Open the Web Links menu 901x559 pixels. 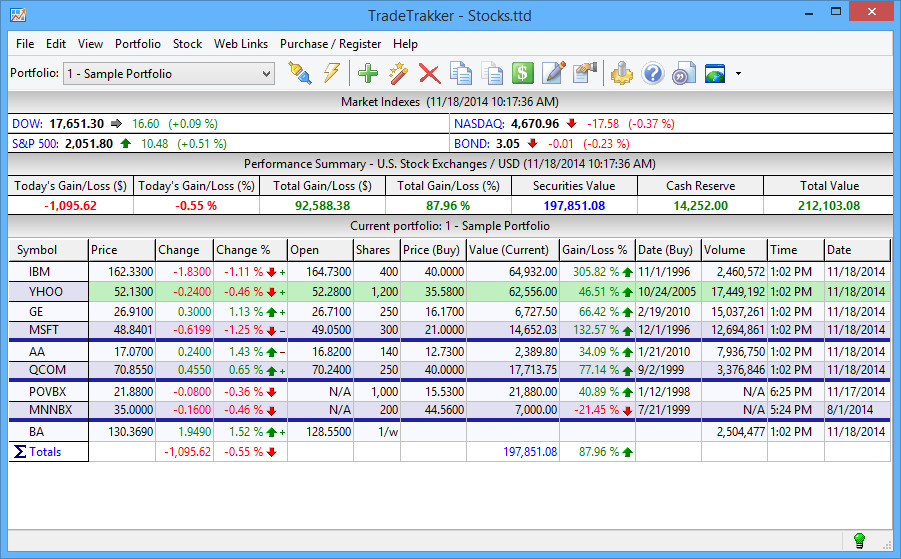pos(241,44)
